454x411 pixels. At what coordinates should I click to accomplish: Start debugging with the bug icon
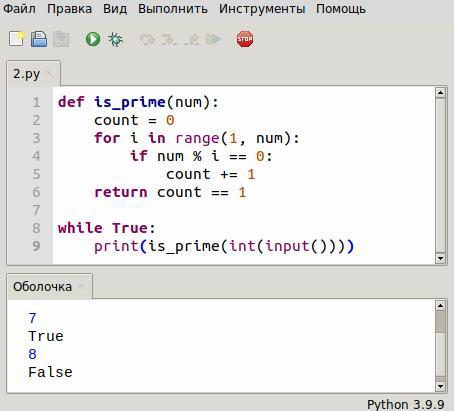pyautogui.click(x=115, y=39)
